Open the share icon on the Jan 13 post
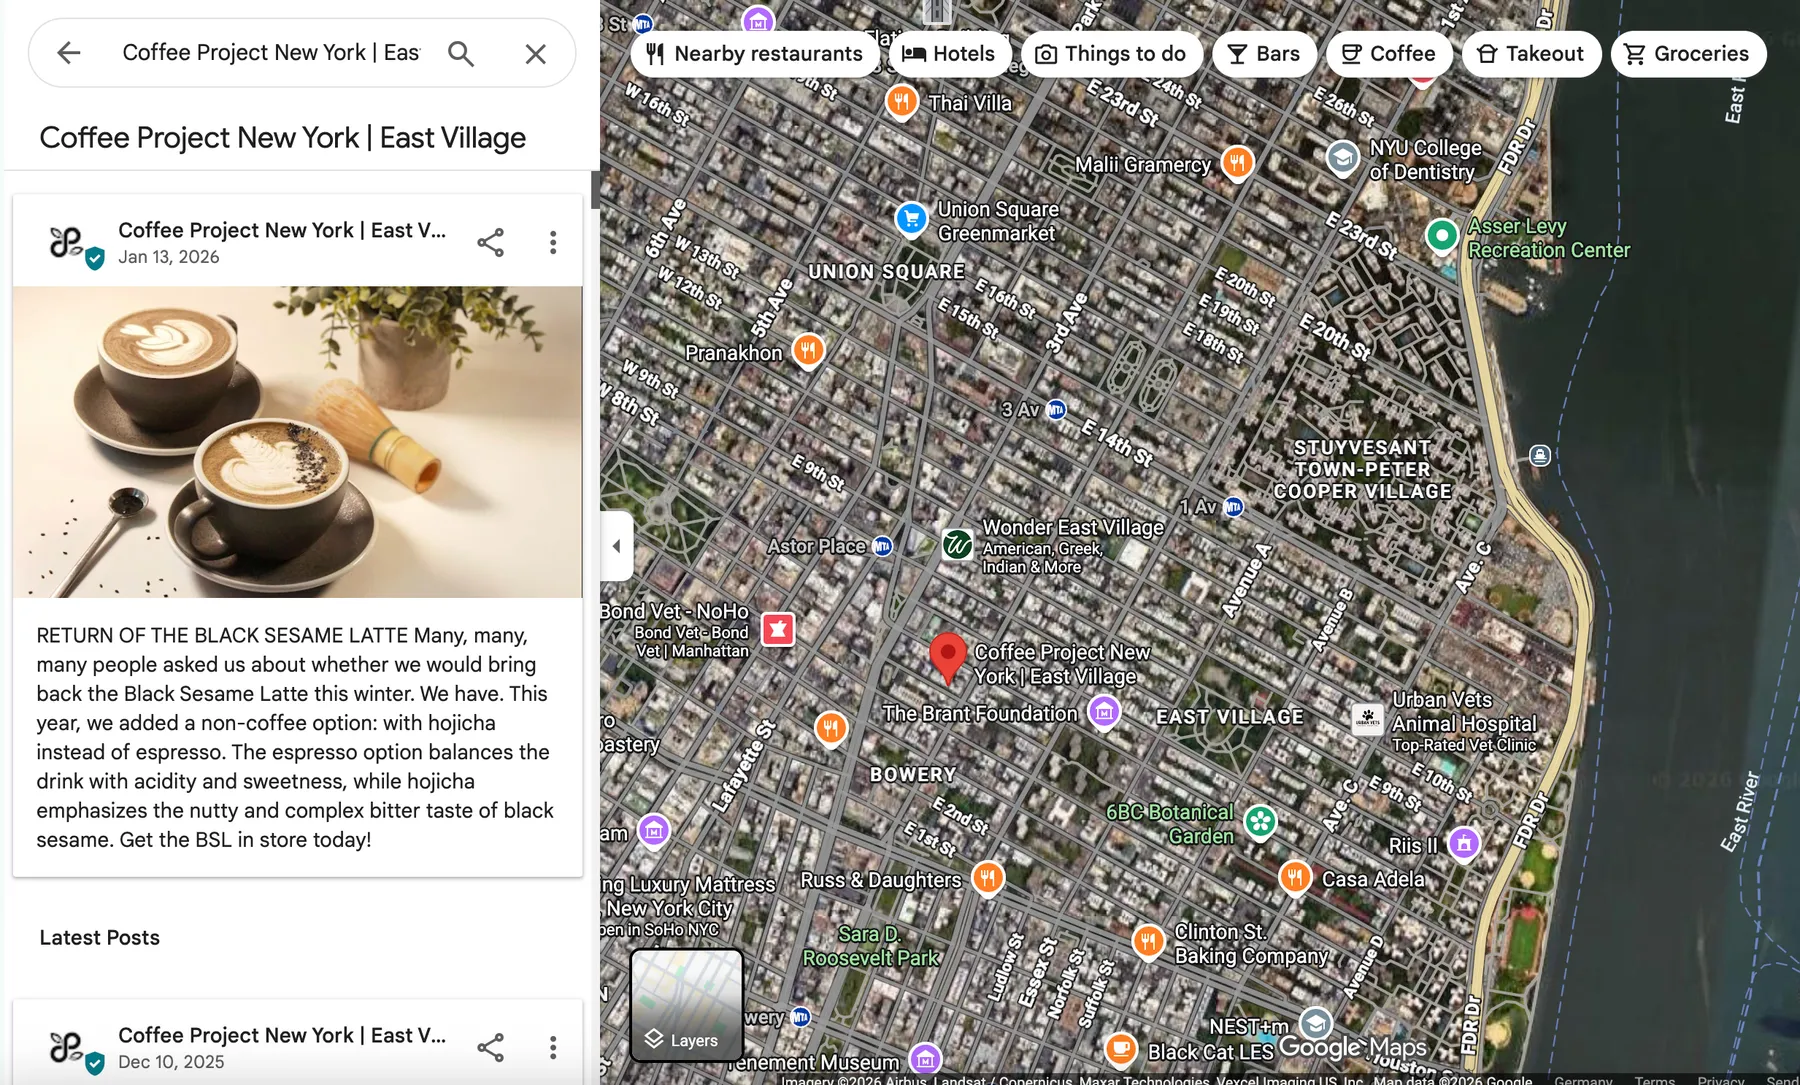This screenshot has width=1800, height=1085. (x=491, y=241)
